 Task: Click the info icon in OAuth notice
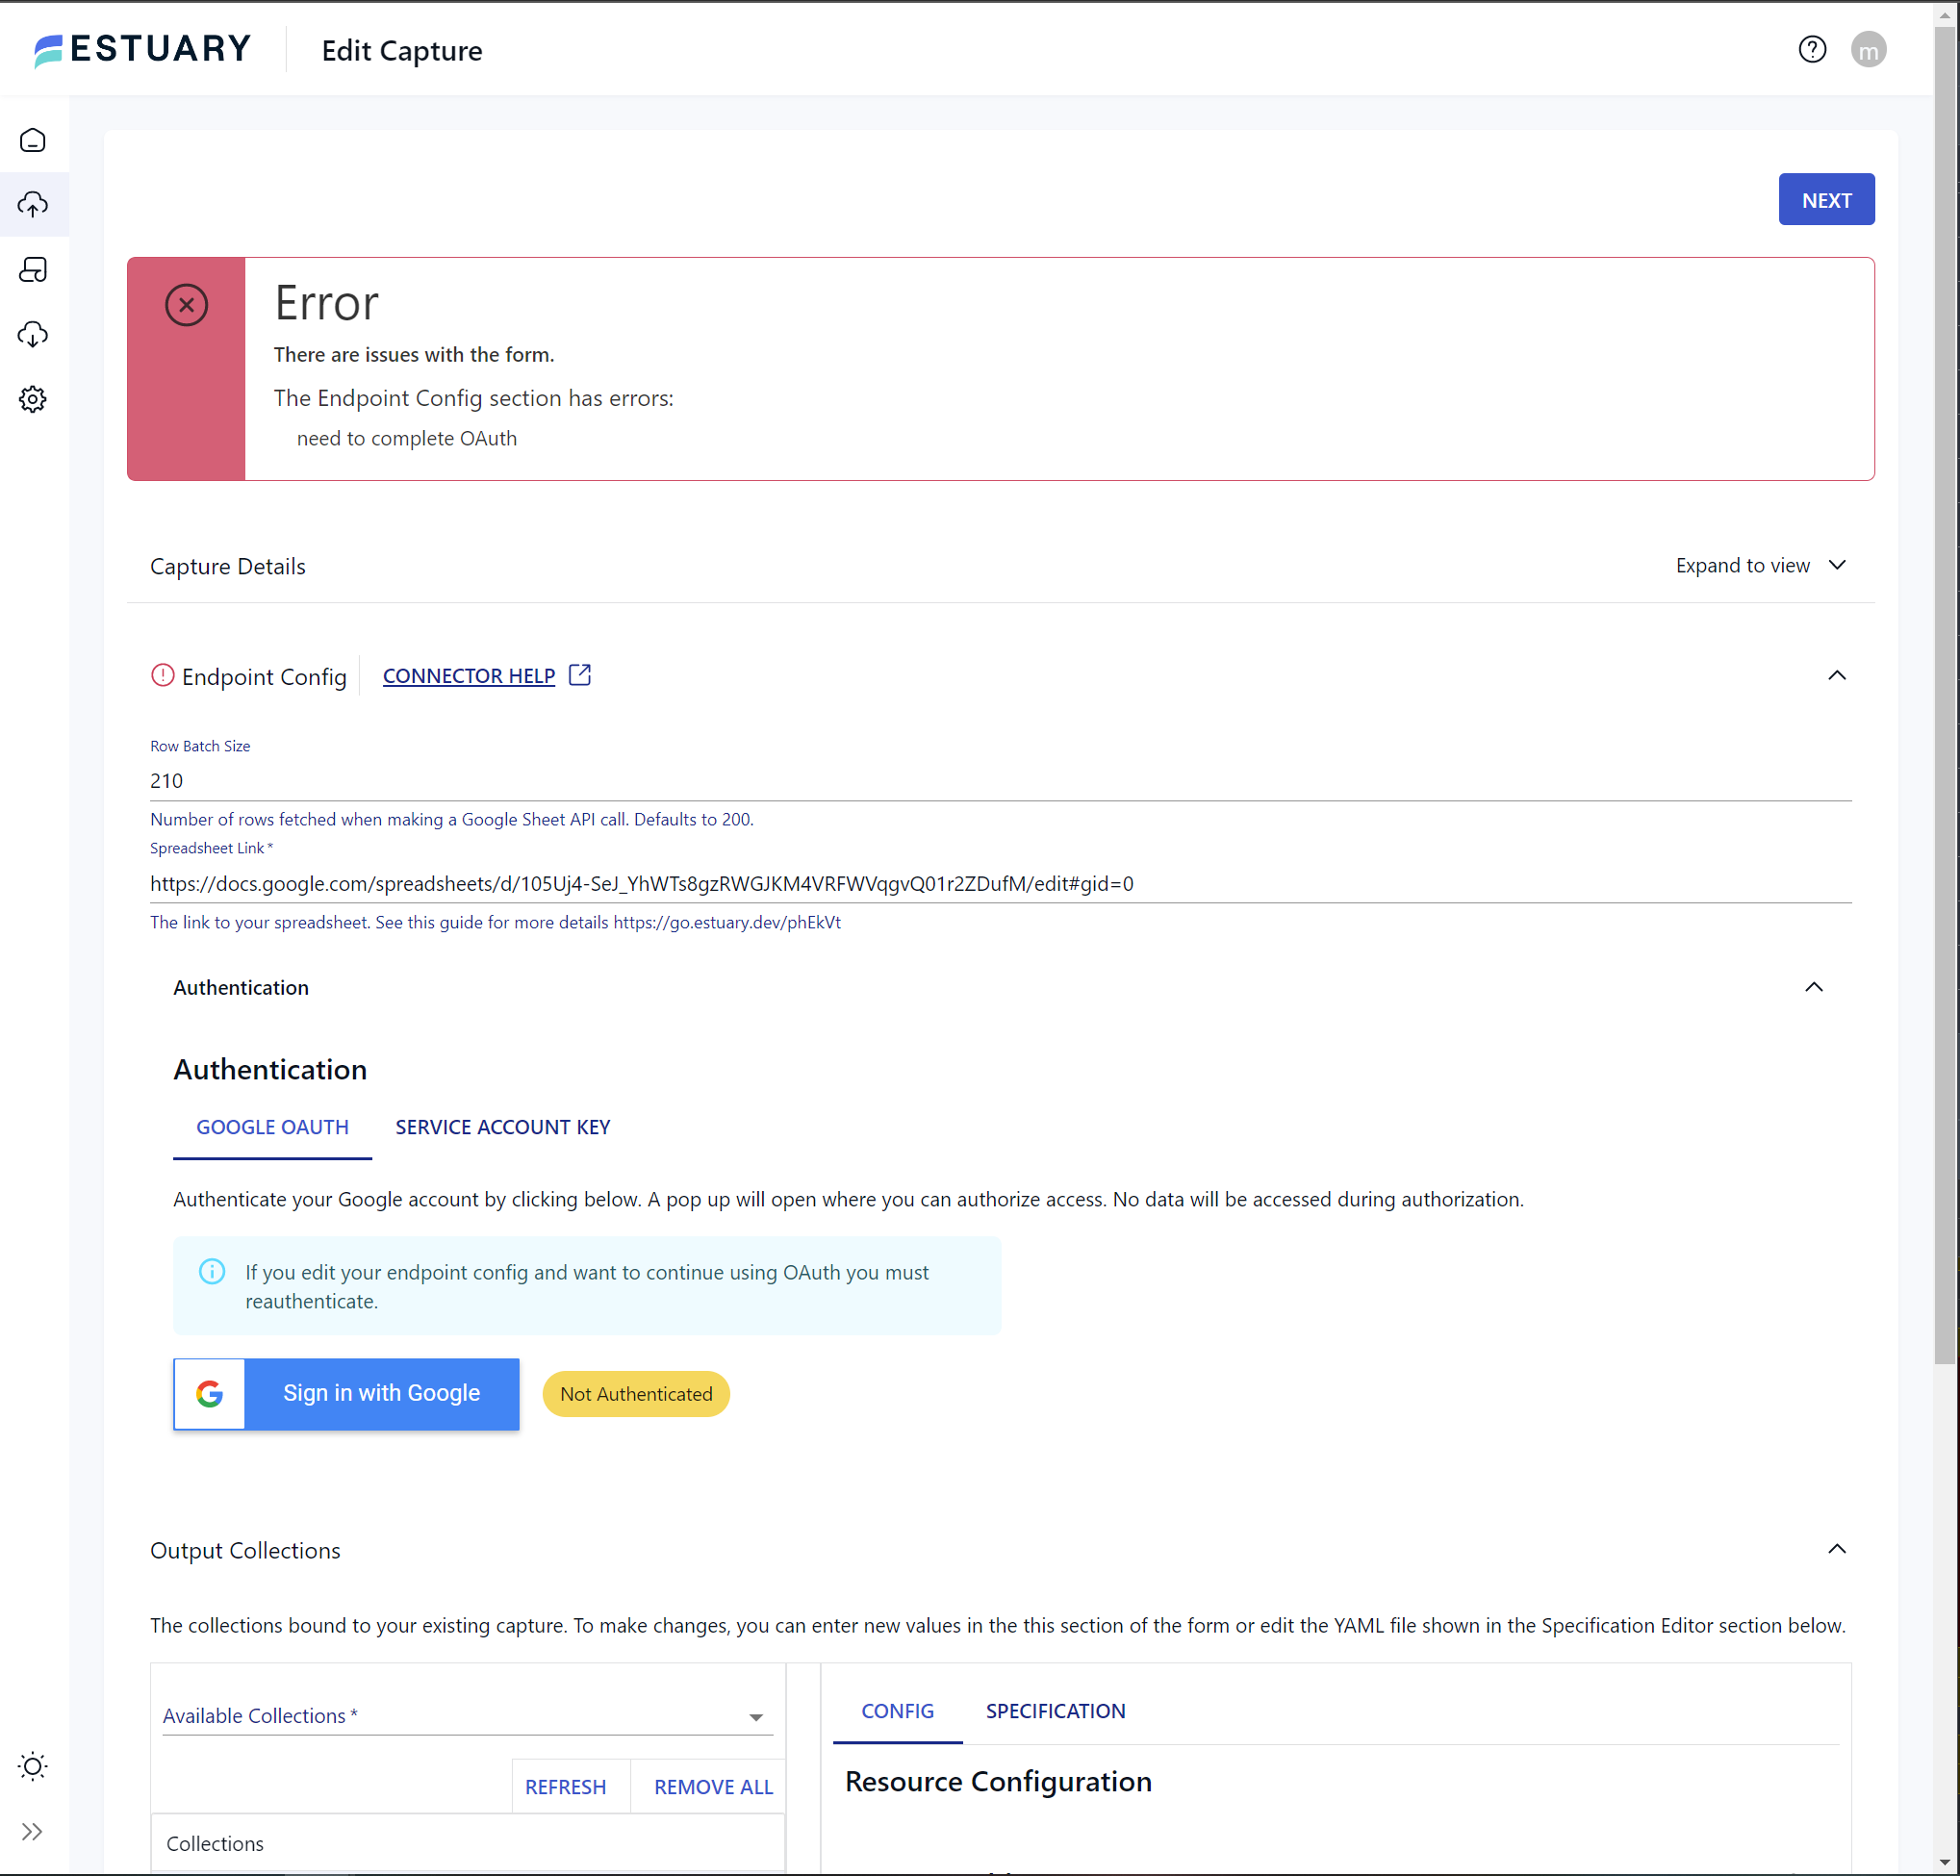pyautogui.click(x=212, y=1272)
